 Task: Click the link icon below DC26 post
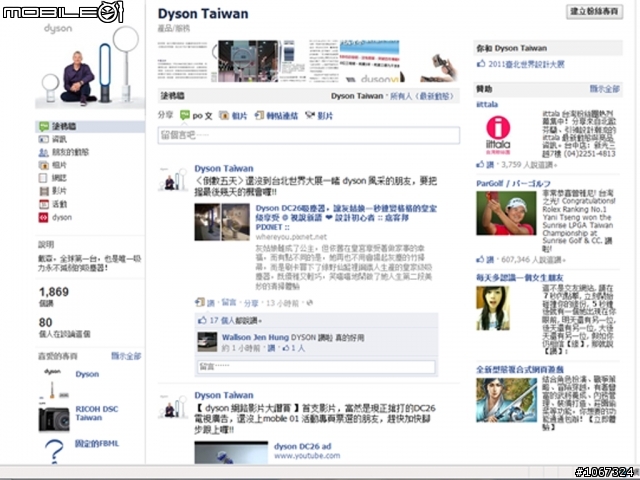pyautogui.click(x=199, y=302)
